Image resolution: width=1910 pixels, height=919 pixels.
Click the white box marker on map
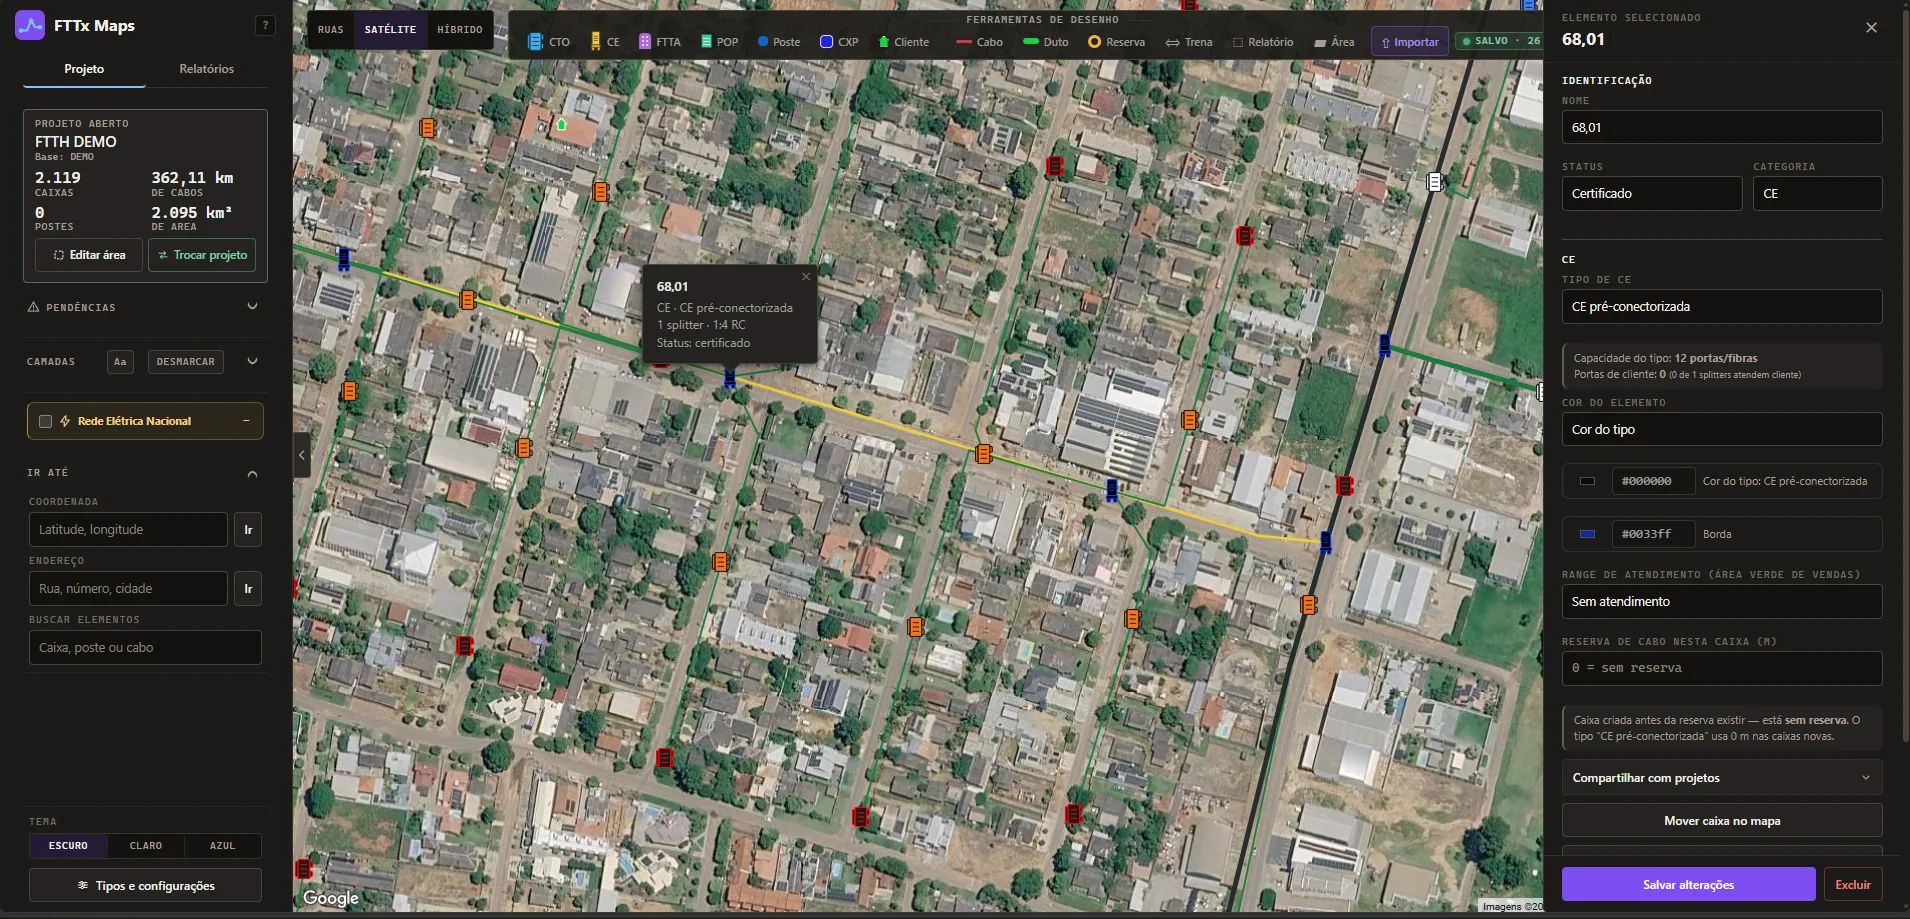coord(1435,181)
